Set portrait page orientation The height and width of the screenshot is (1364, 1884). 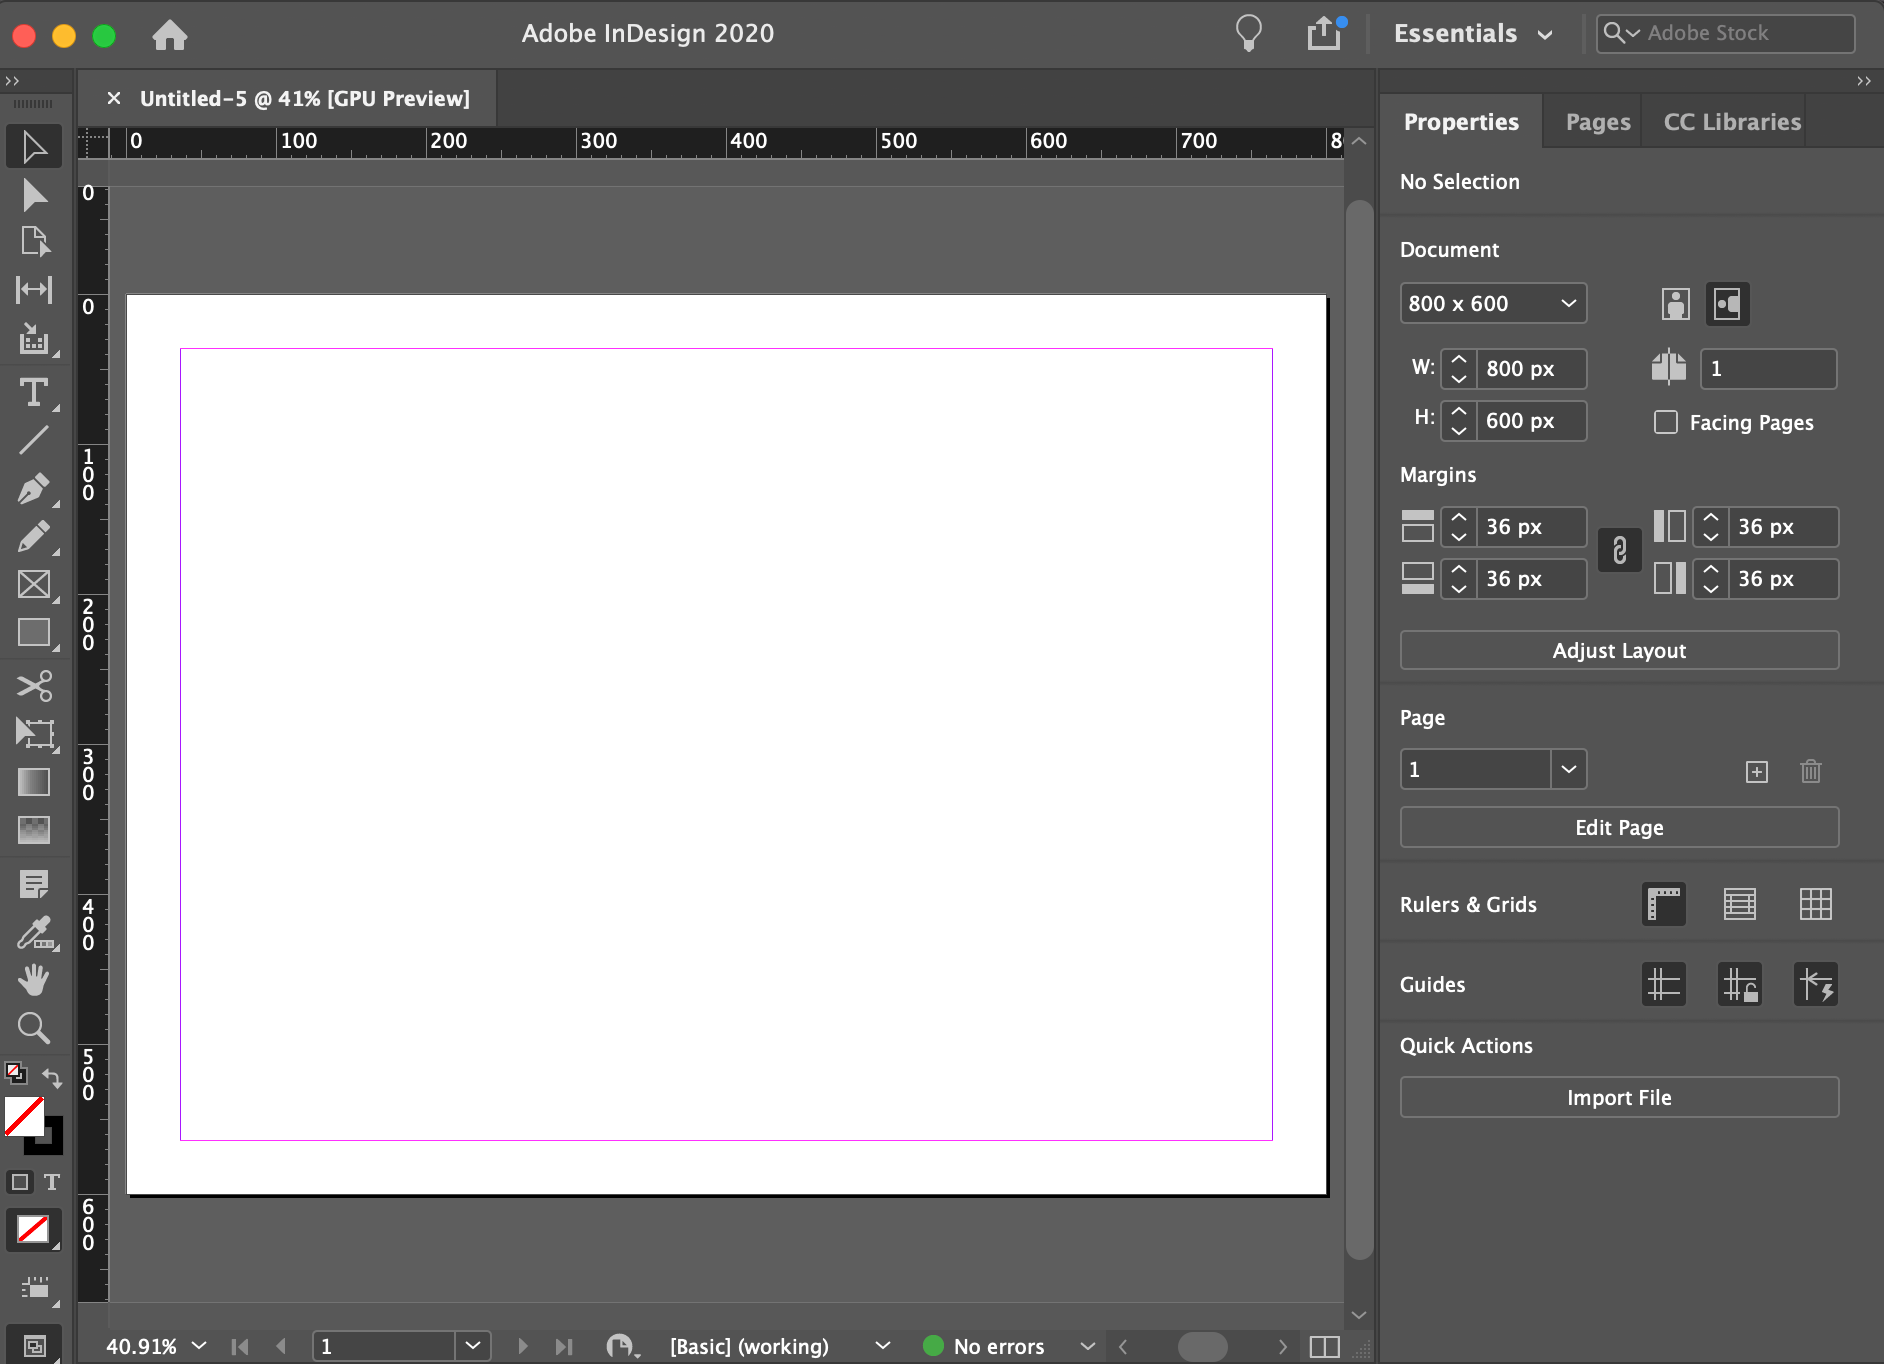point(1676,304)
